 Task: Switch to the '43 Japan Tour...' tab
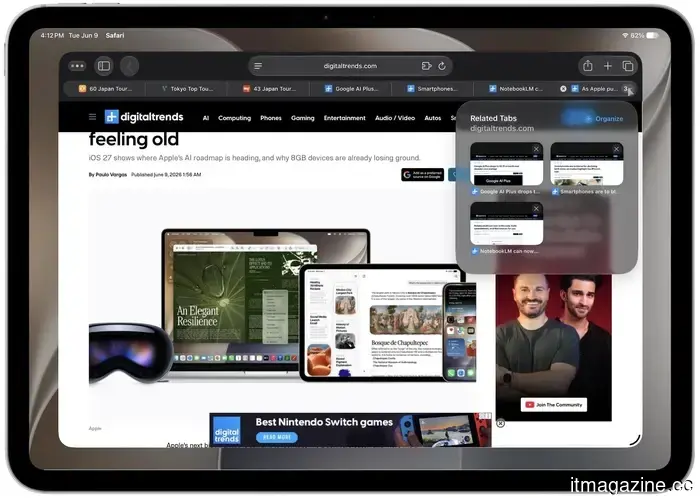[269, 89]
